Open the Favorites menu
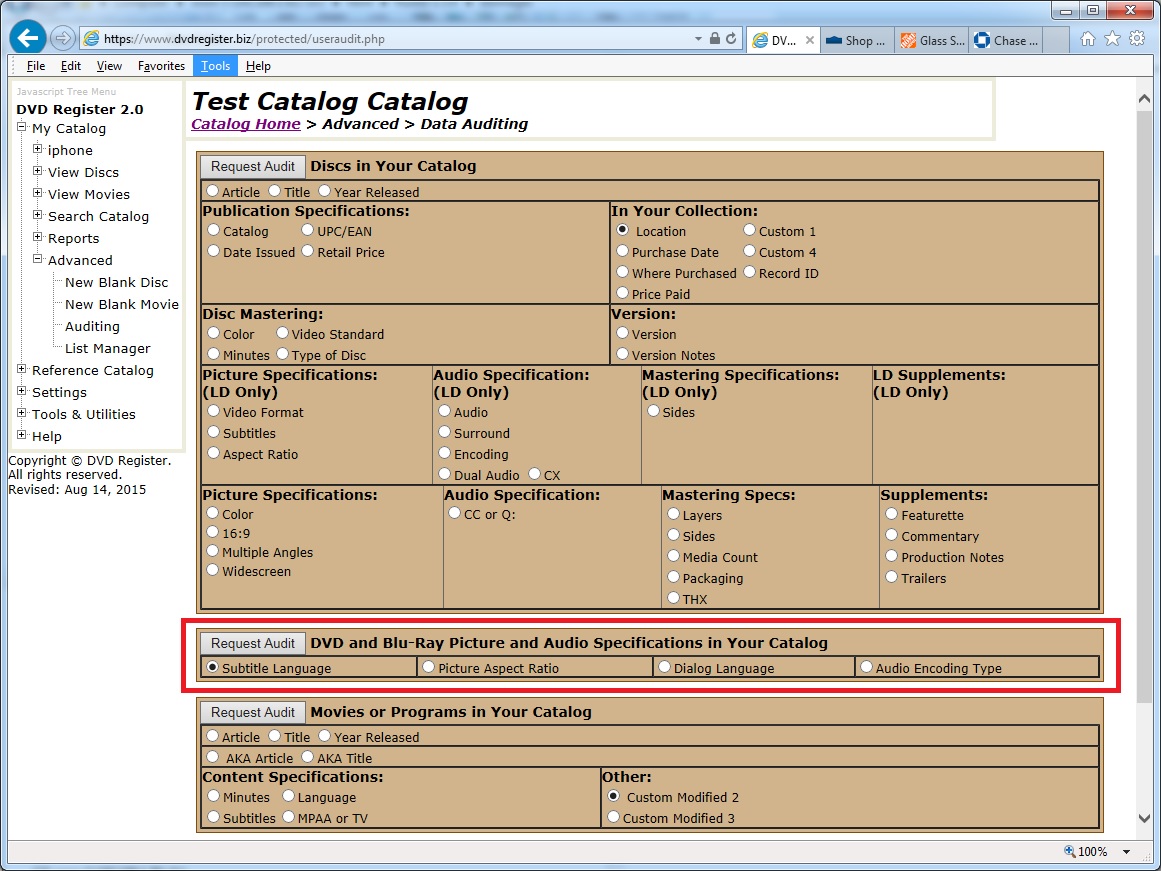This screenshot has height=871, width=1161. 161,66
